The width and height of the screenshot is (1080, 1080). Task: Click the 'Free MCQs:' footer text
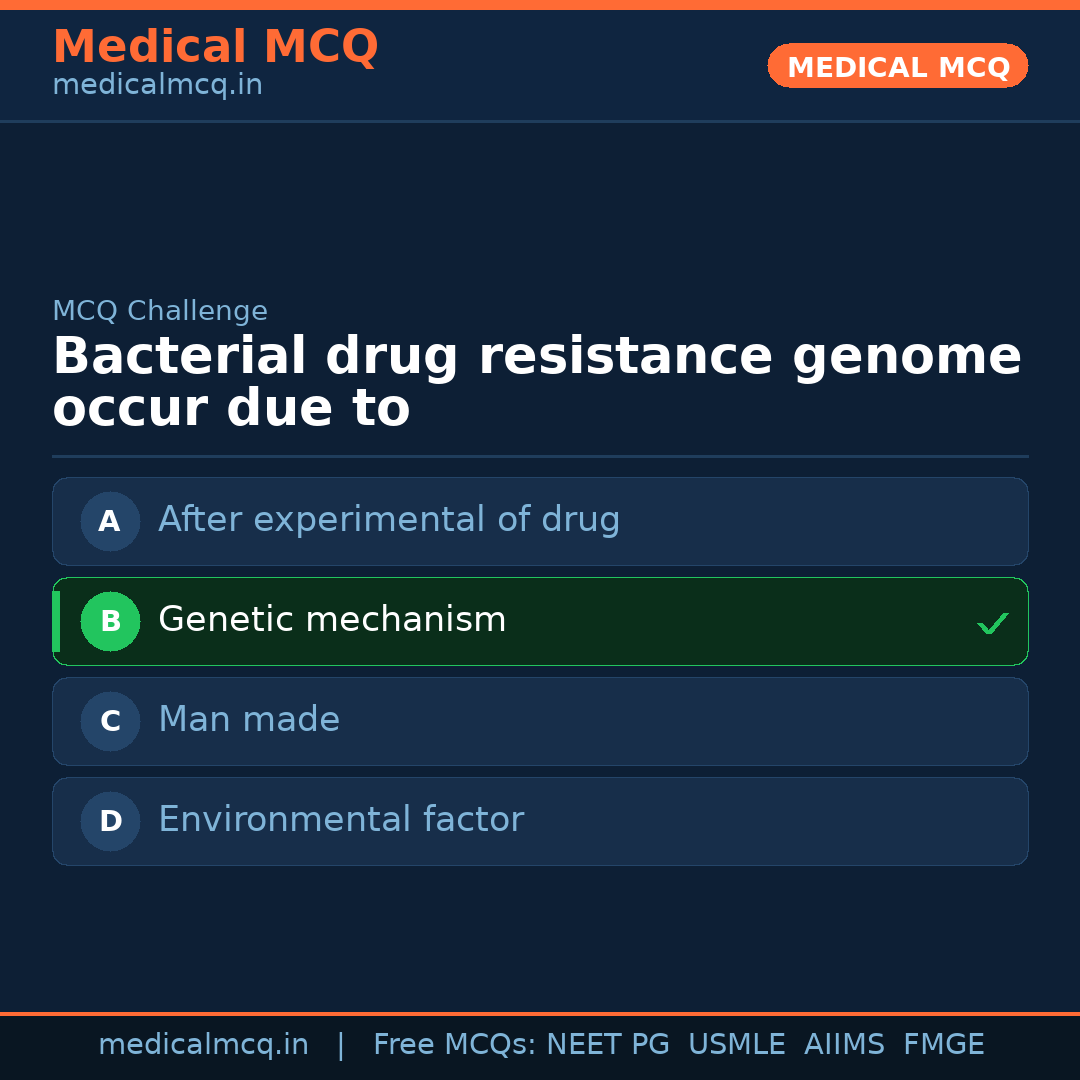tap(455, 1045)
